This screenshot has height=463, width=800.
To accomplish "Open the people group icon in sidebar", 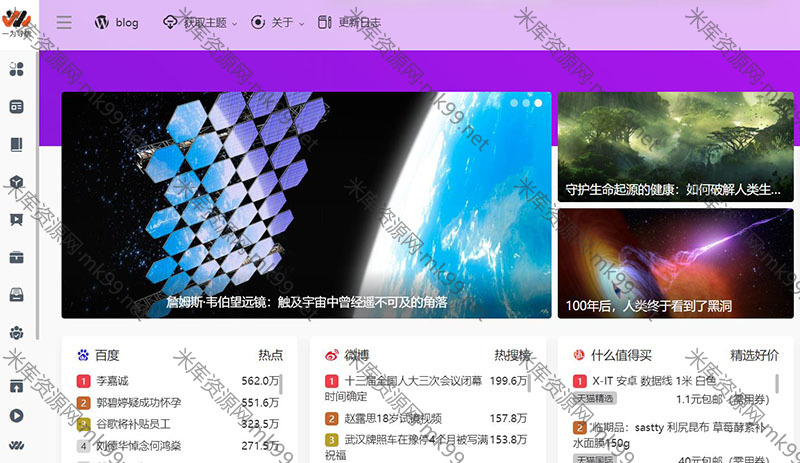I will (x=16, y=333).
